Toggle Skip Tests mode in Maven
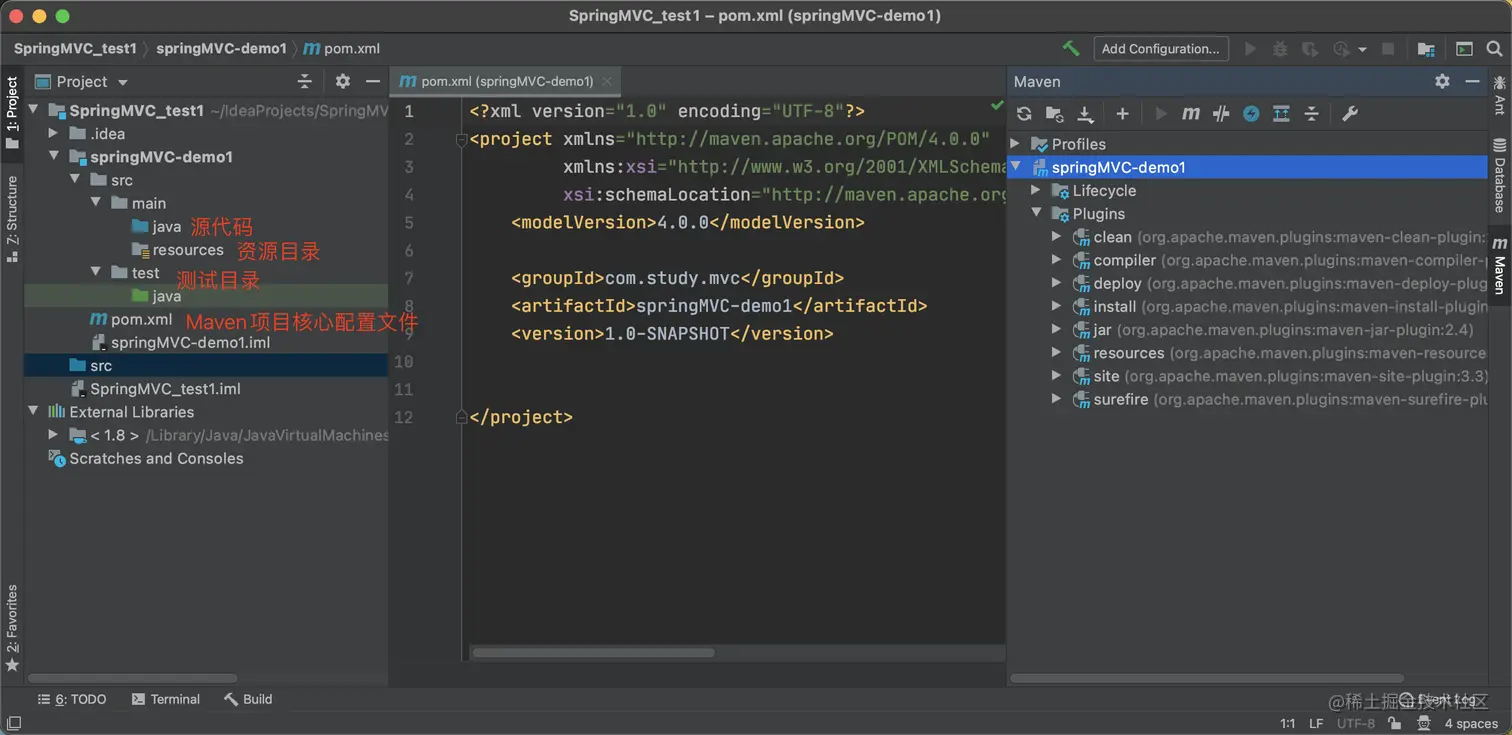Screen dimensions: 1512x735 tap(1251, 114)
